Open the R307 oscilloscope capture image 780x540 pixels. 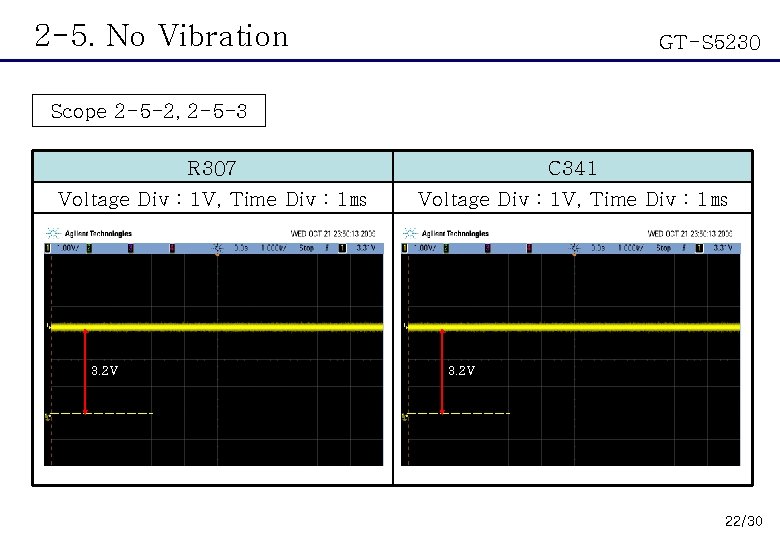(214, 346)
